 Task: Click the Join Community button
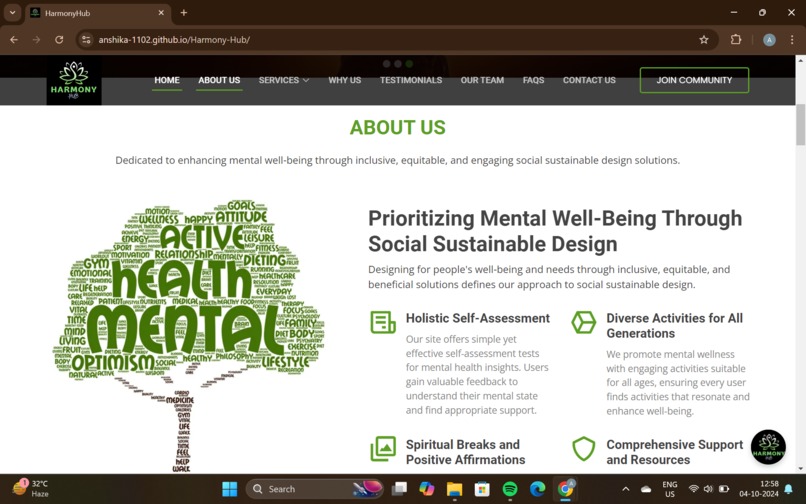point(694,80)
